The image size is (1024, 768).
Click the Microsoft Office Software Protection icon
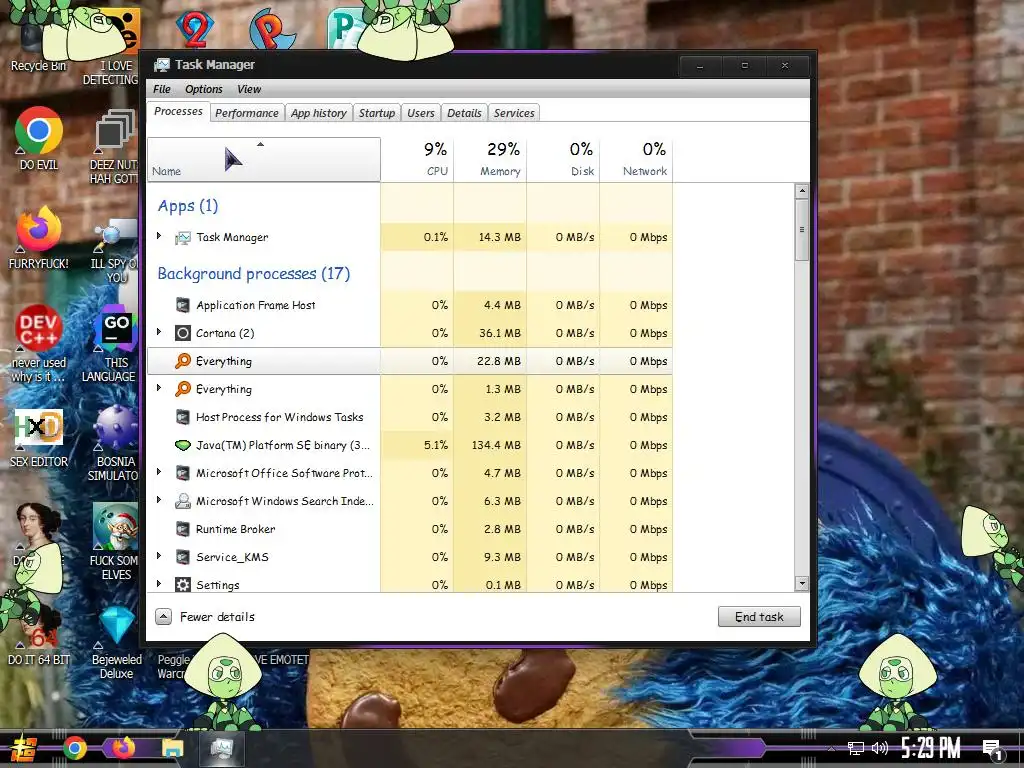[183, 473]
